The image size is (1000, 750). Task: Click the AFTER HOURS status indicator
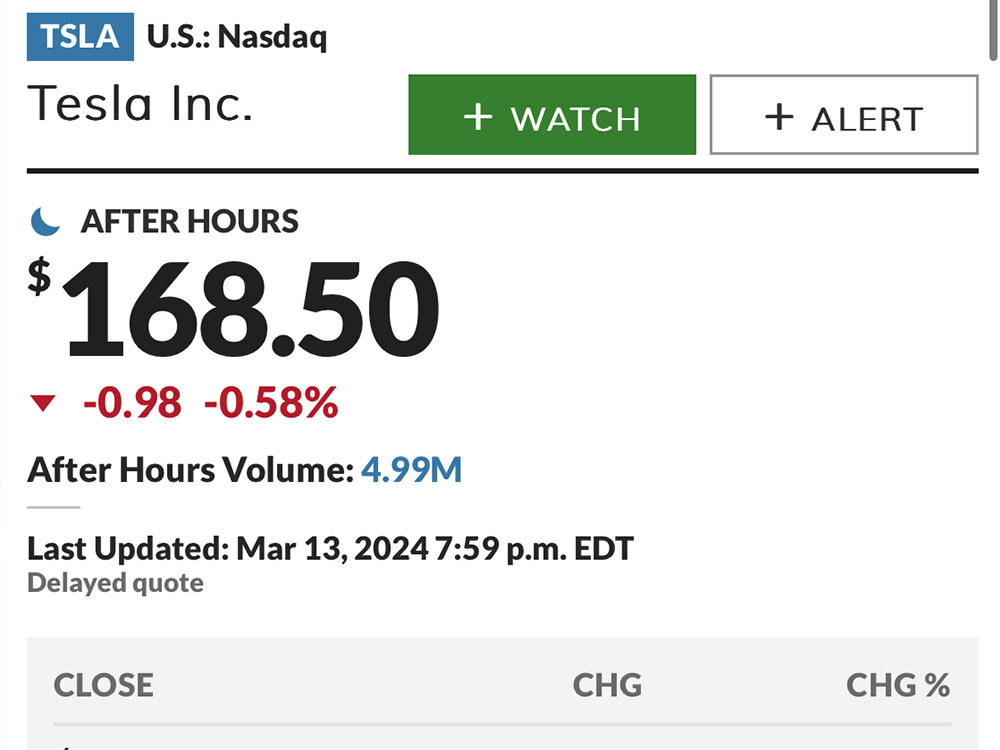(189, 221)
